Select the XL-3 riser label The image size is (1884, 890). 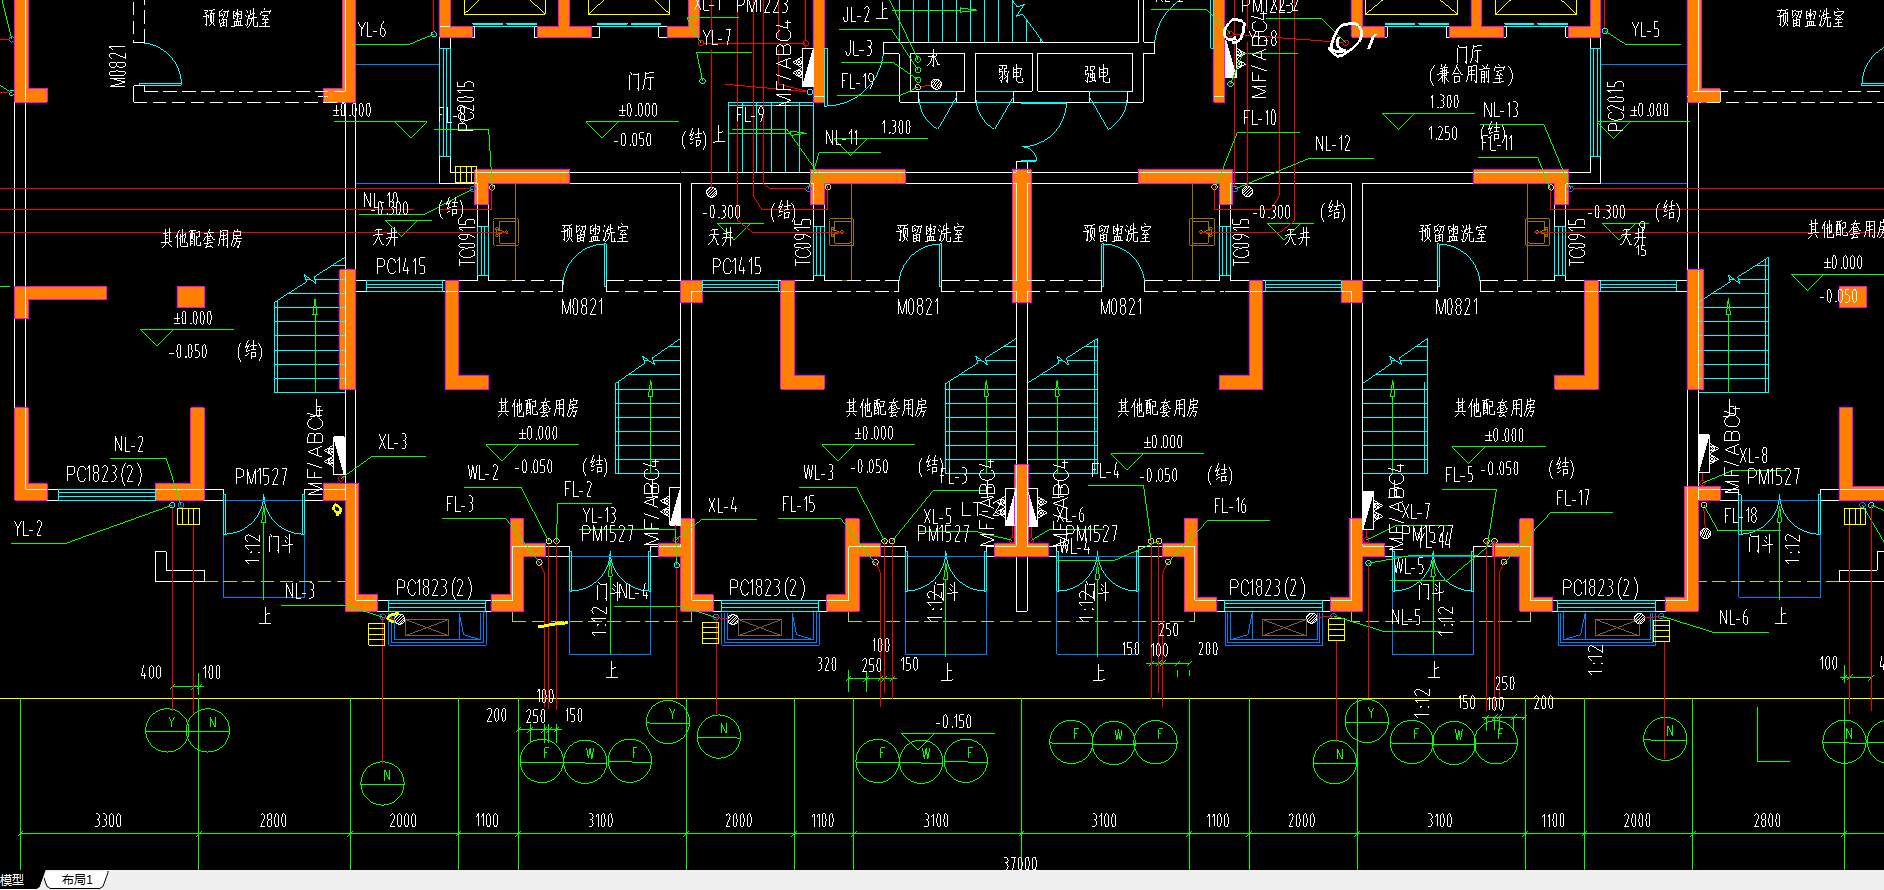point(393,442)
